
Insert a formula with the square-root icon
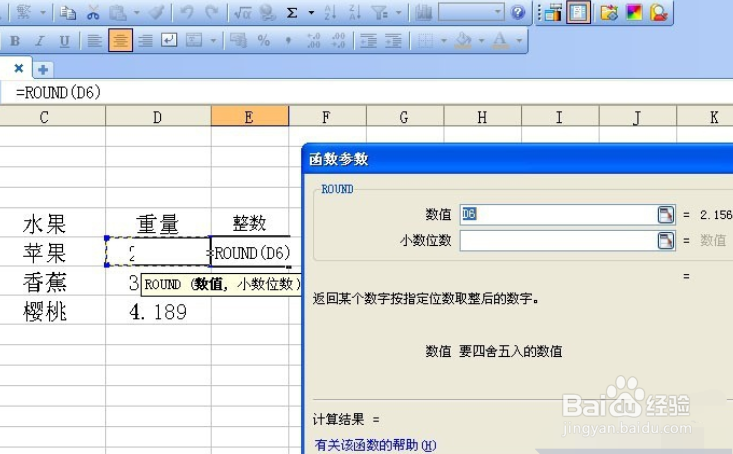pyautogui.click(x=243, y=13)
